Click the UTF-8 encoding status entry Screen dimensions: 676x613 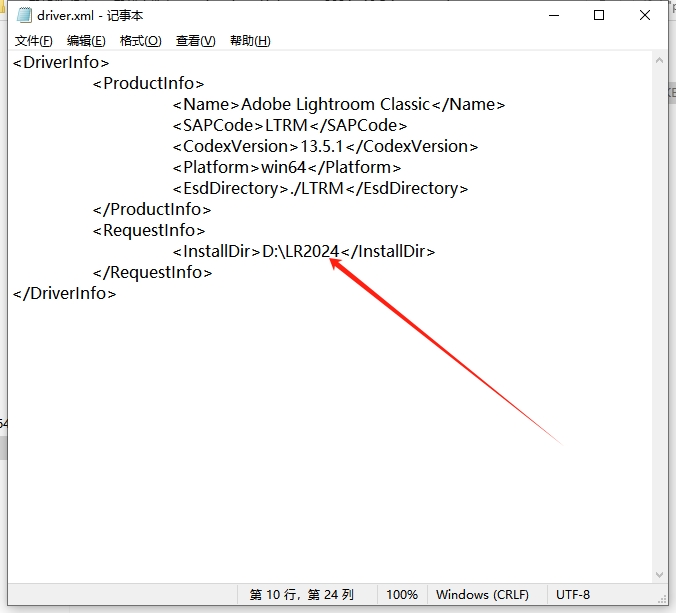573,595
